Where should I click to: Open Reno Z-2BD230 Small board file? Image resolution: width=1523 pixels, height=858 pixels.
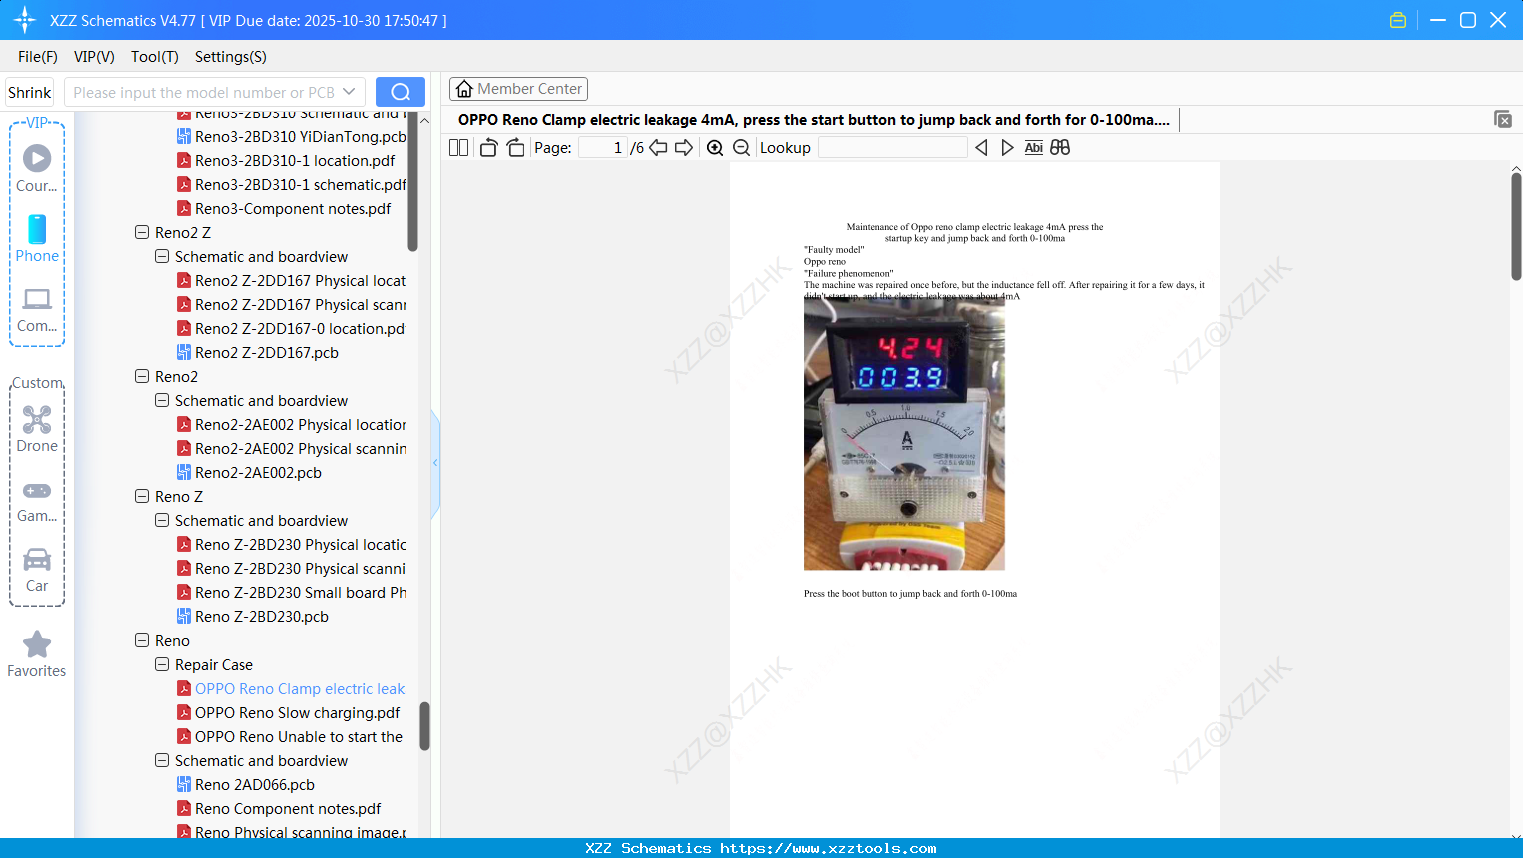point(292,592)
